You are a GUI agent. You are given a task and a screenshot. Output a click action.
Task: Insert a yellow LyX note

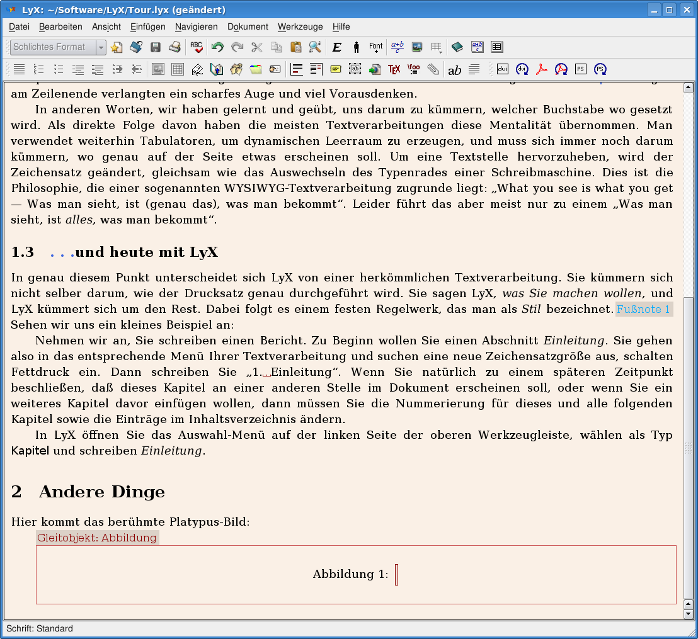tap(336, 69)
